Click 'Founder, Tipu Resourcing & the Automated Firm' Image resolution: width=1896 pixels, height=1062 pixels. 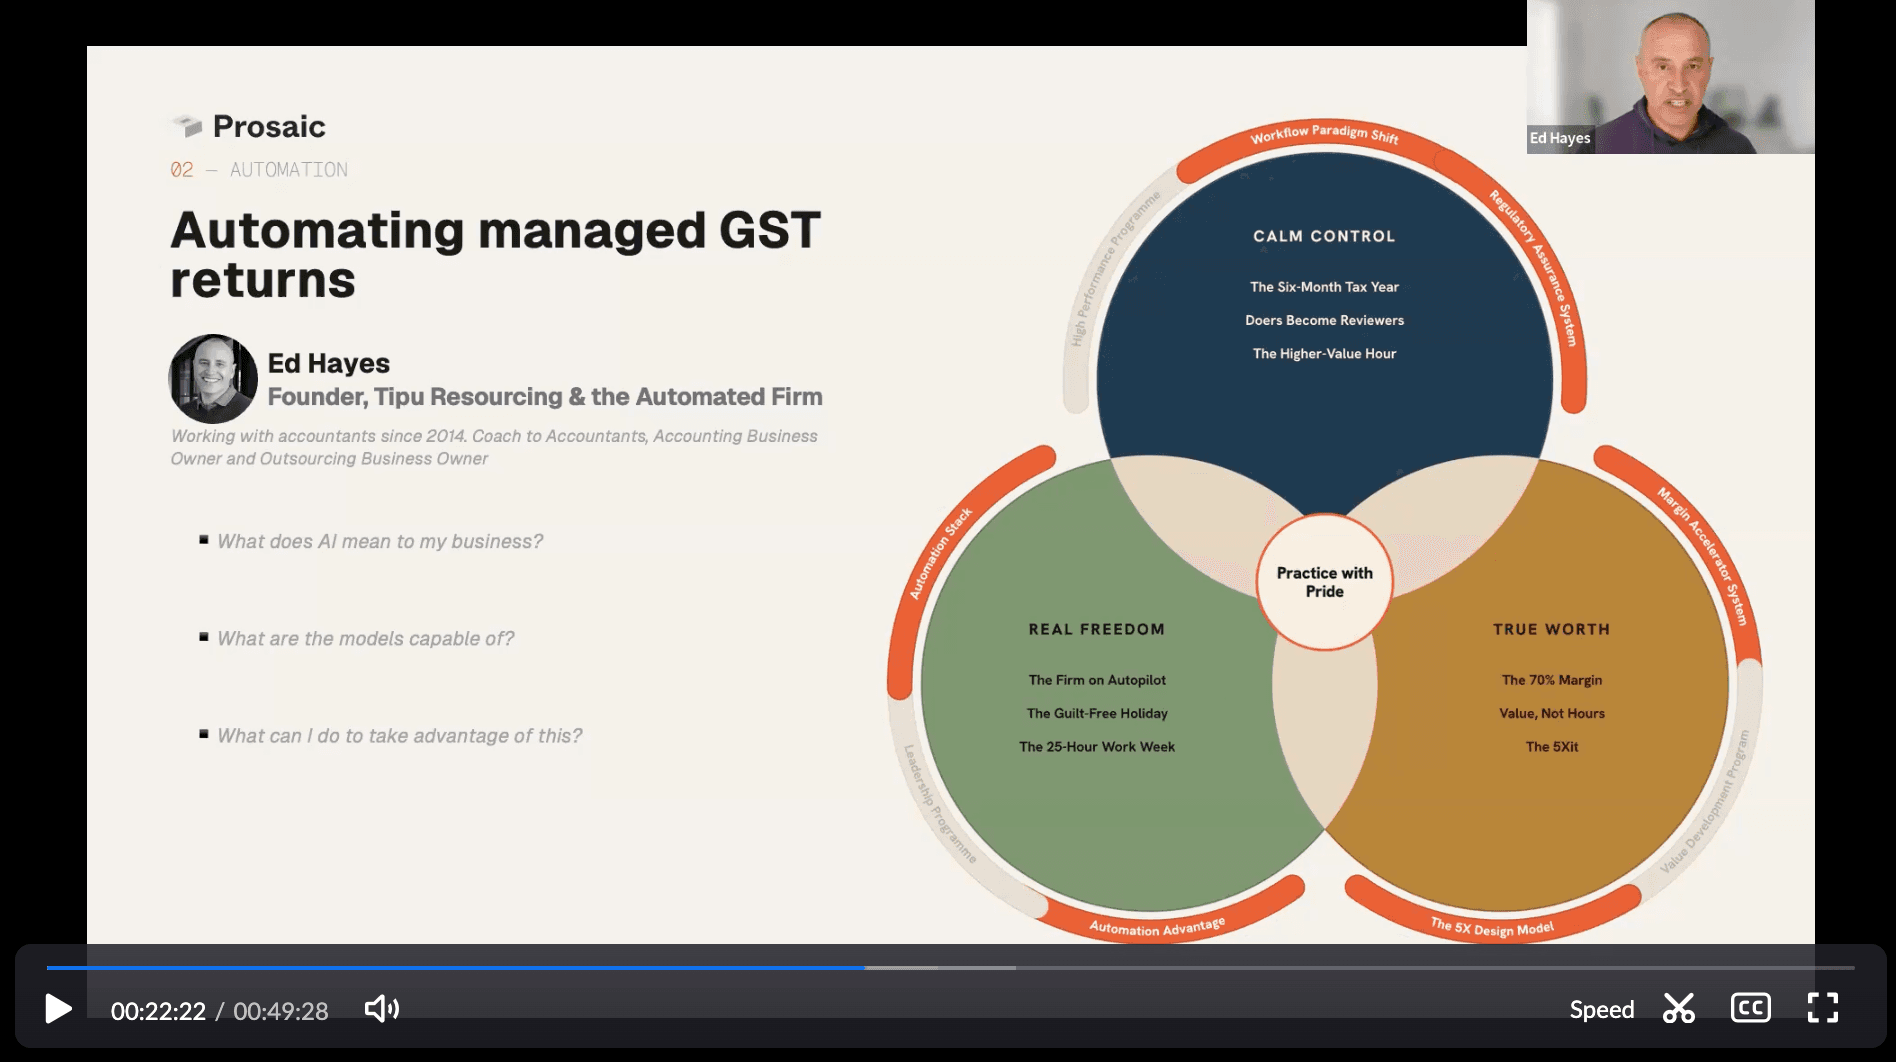(x=545, y=397)
